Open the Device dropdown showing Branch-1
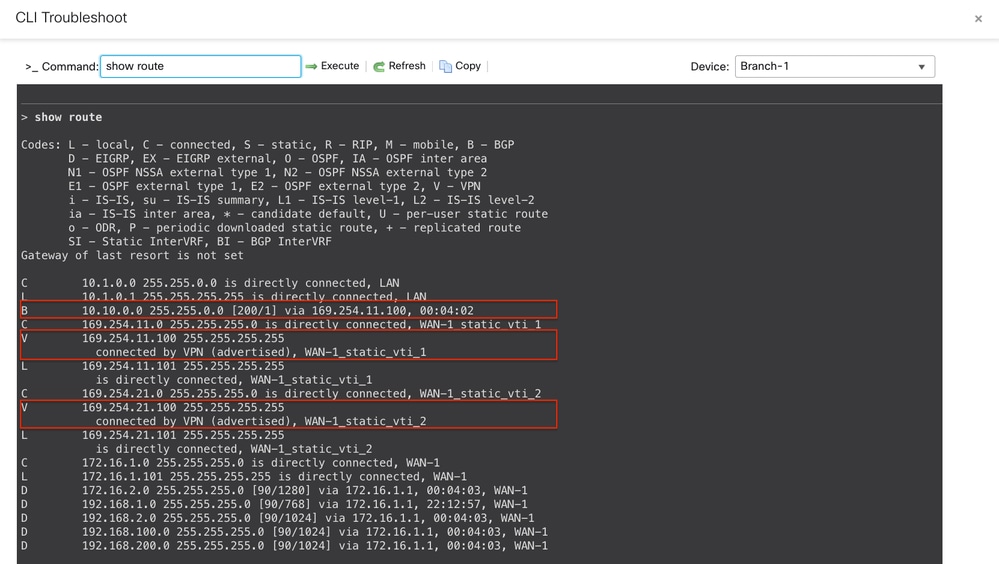The width and height of the screenshot is (999, 564). (835, 66)
